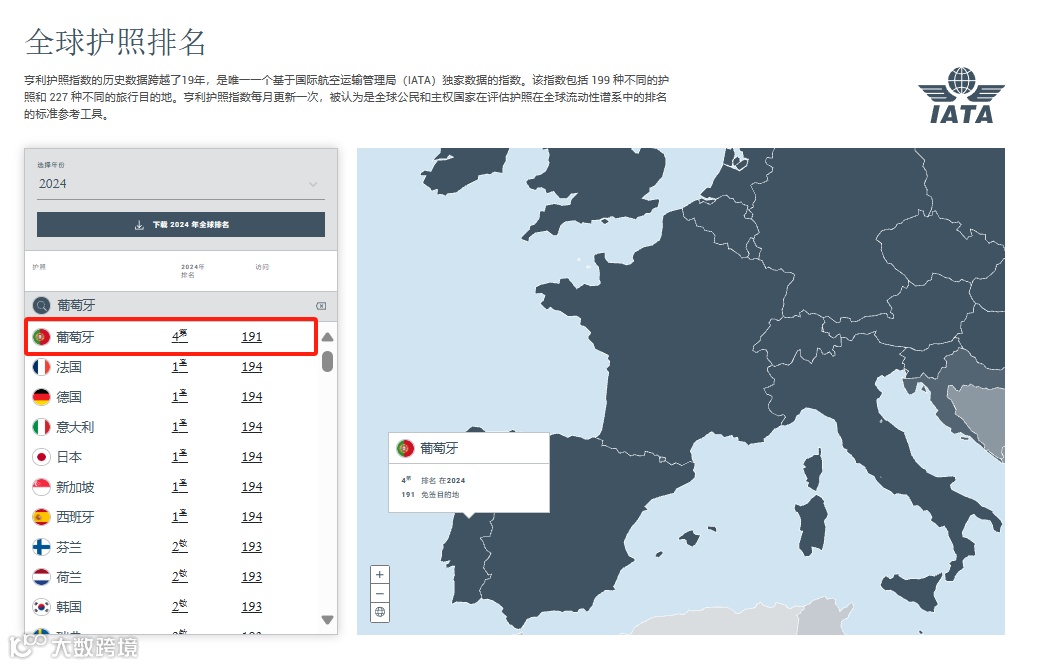The height and width of the screenshot is (666, 1062).
Task: Select the 德国 row name
Action: pyautogui.click(x=69, y=397)
